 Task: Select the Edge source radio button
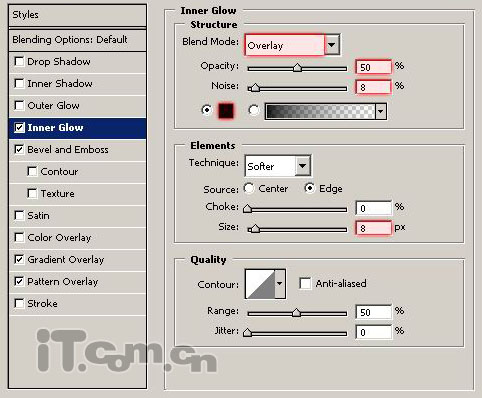[310, 188]
